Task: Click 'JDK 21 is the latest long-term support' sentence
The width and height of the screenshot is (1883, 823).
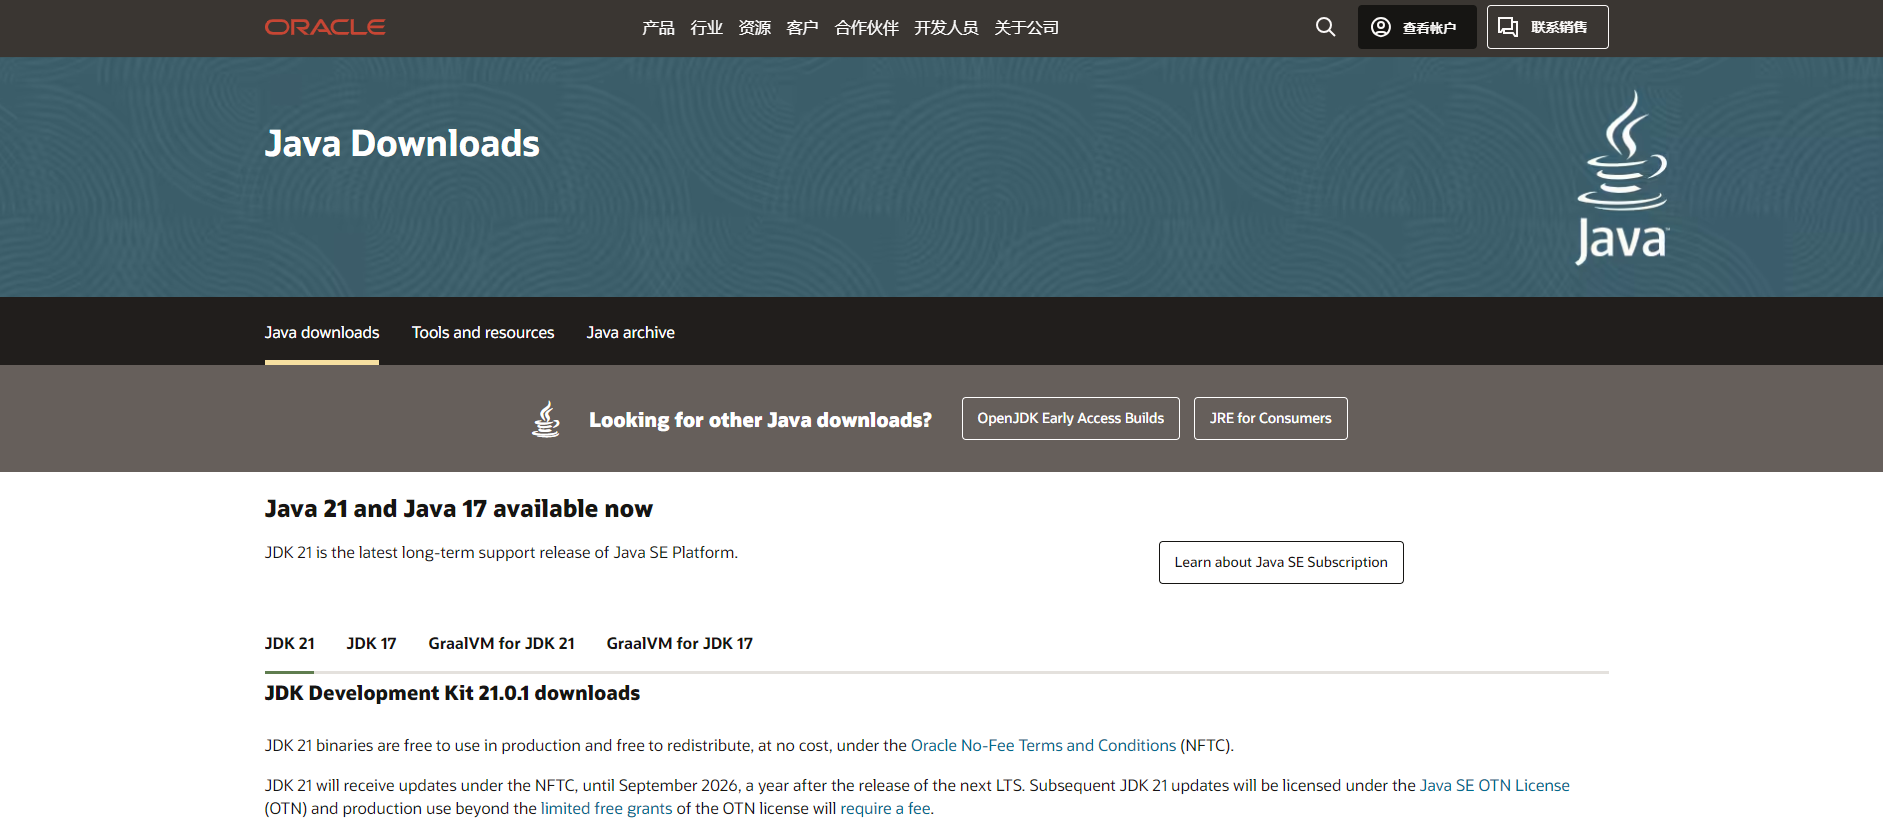Action: (x=501, y=552)
